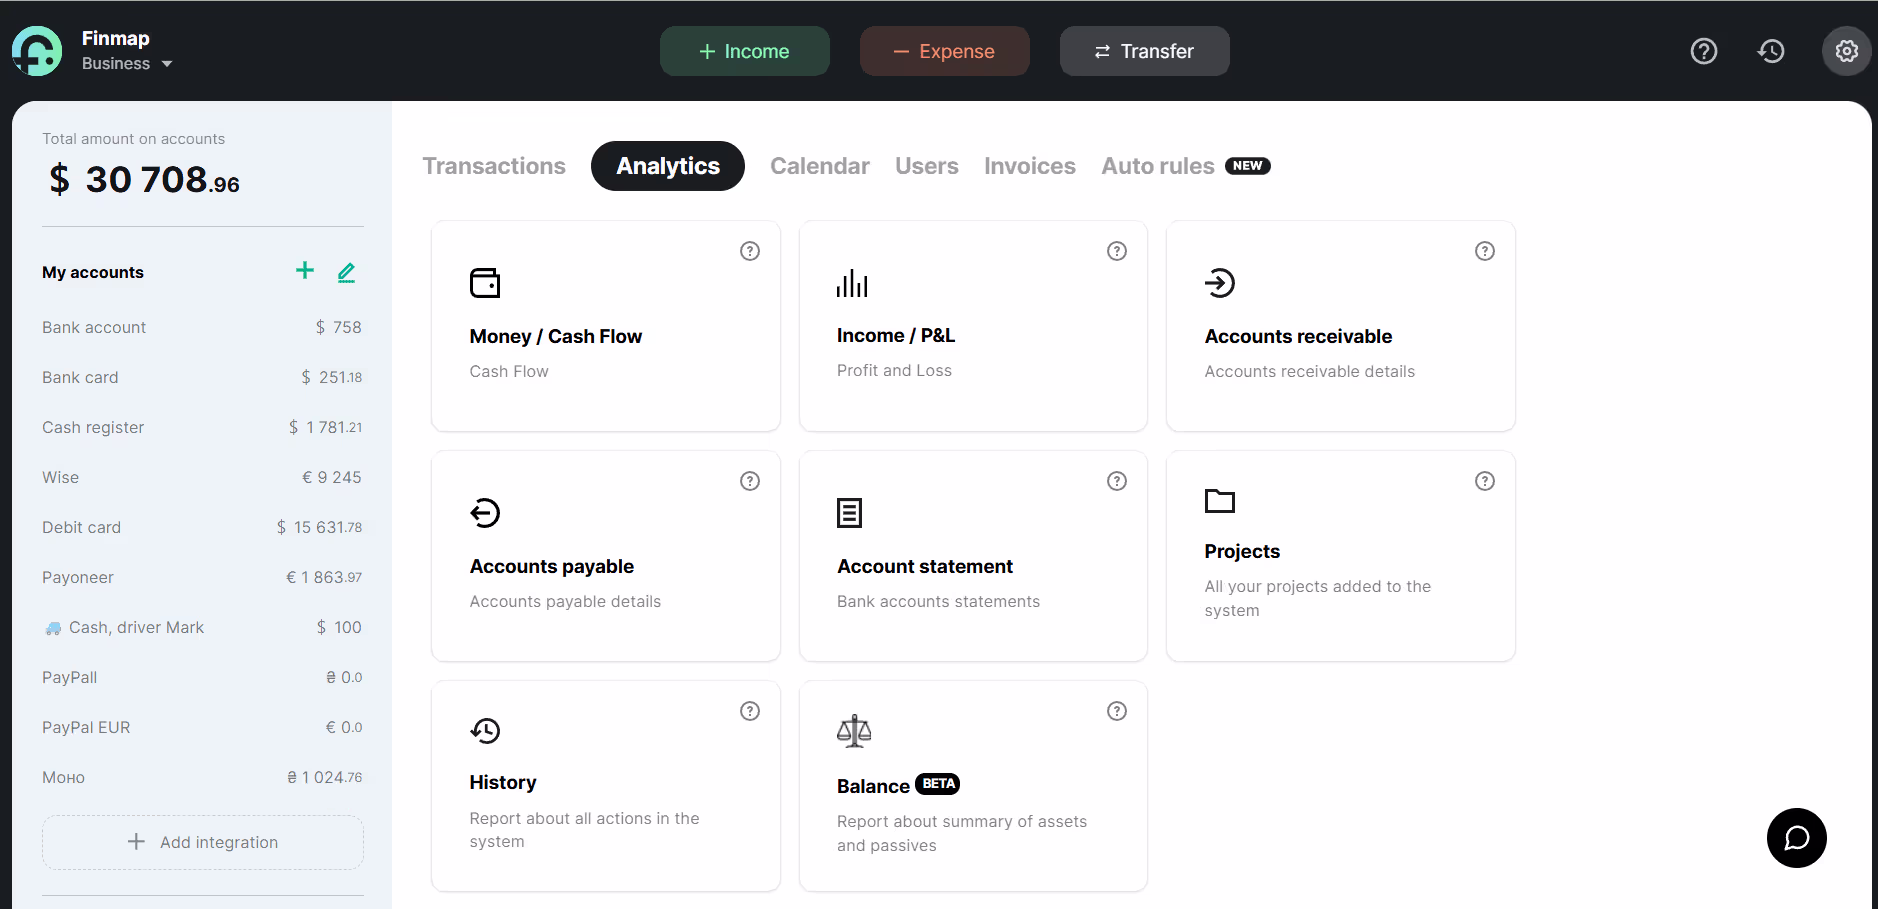Image resolution: width=1878 pixels, height=909 pixels.
Task: Click the Accounts payable icon
Action: [485, 513]
